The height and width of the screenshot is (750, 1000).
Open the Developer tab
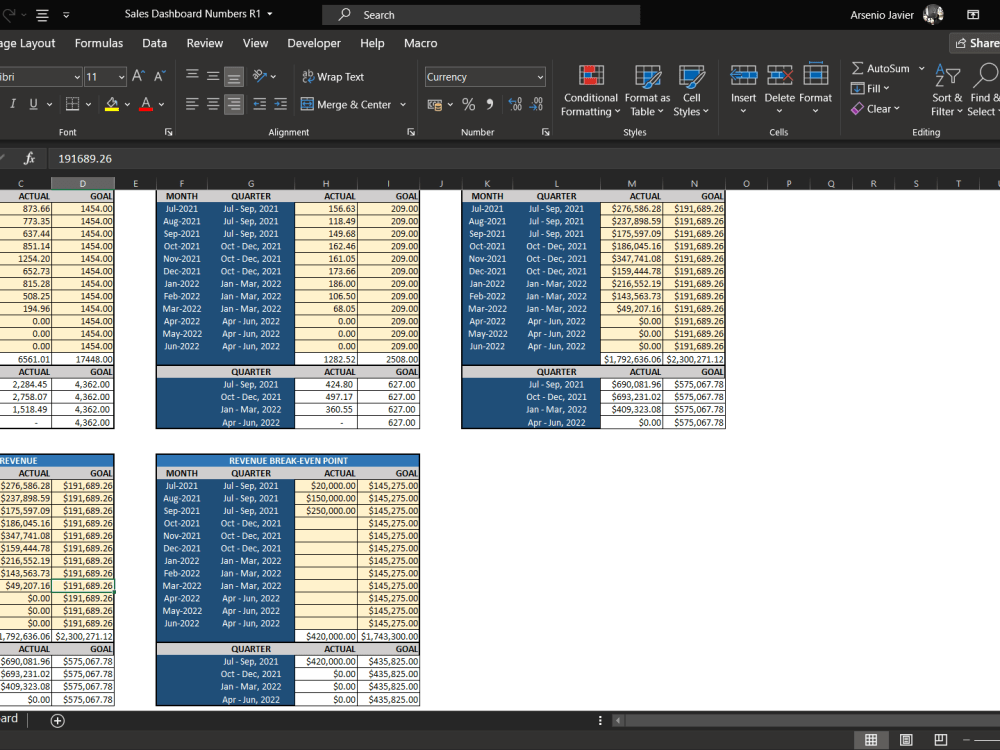click(314, 43)
